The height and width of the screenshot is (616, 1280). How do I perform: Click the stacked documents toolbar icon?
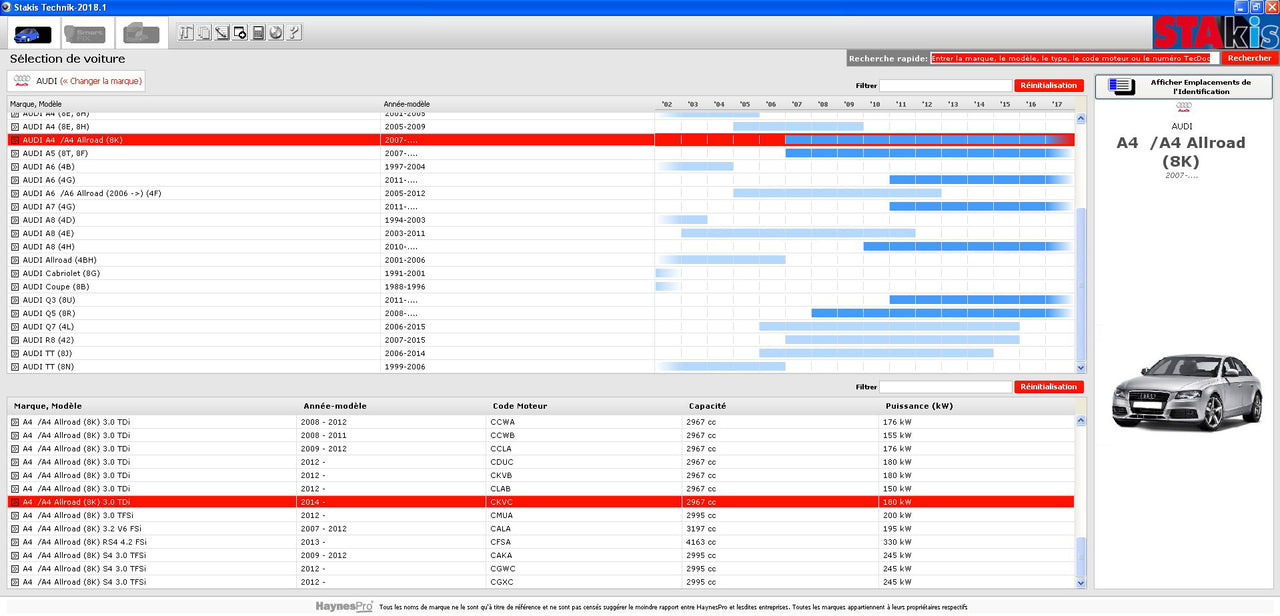coord(204,33)
